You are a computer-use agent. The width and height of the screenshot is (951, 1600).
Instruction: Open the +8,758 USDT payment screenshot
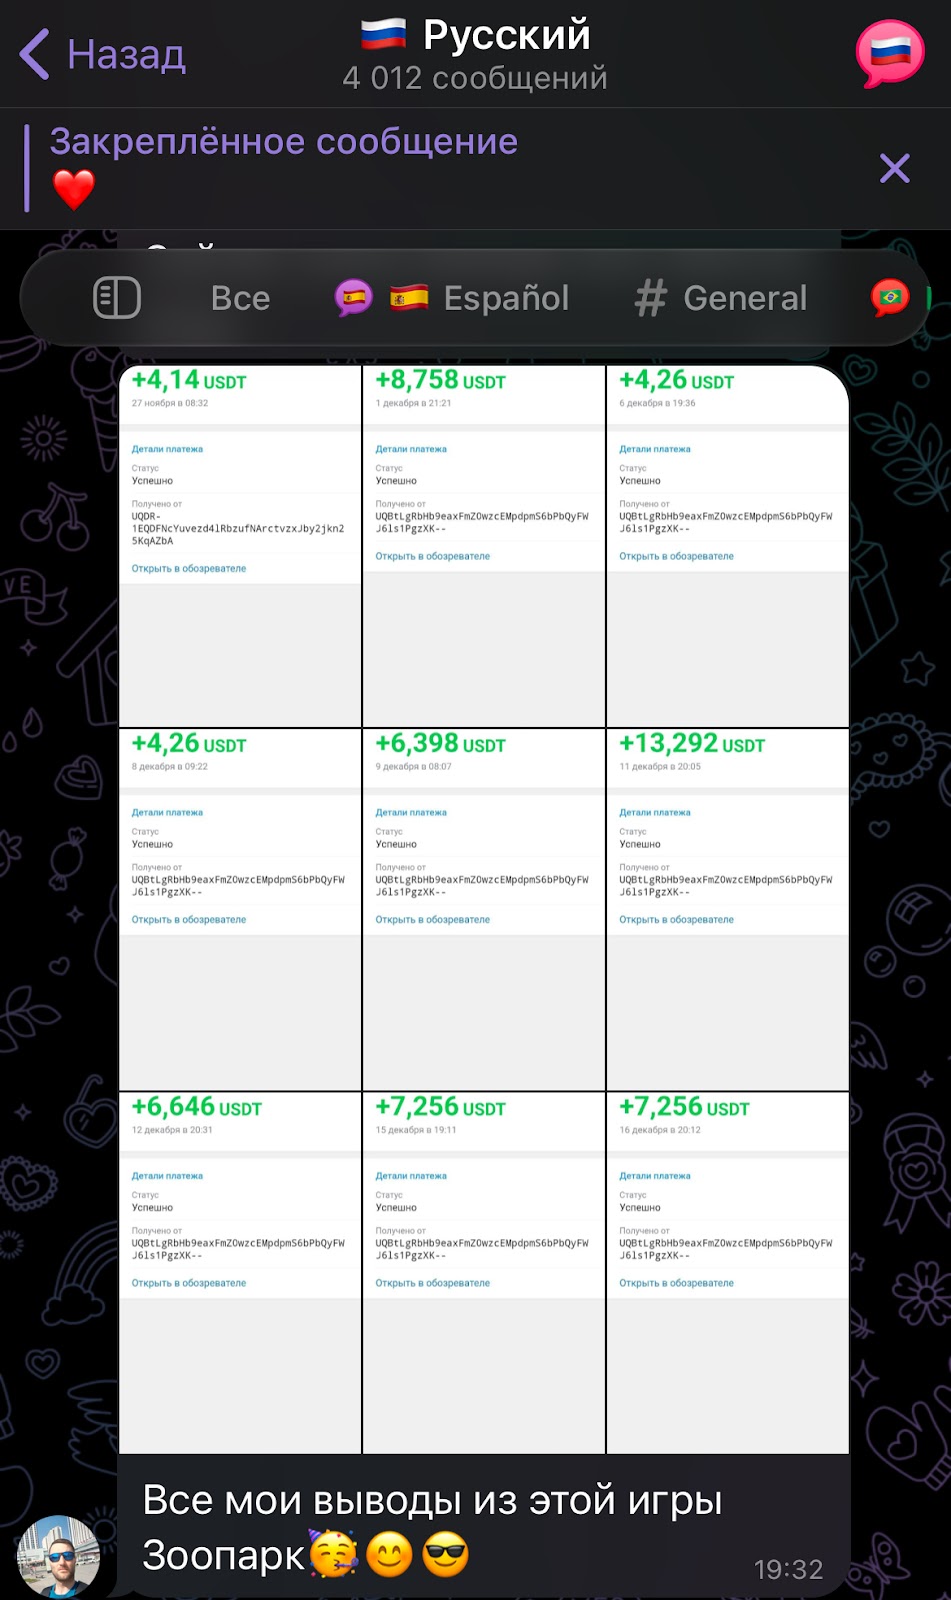(483, 545)
